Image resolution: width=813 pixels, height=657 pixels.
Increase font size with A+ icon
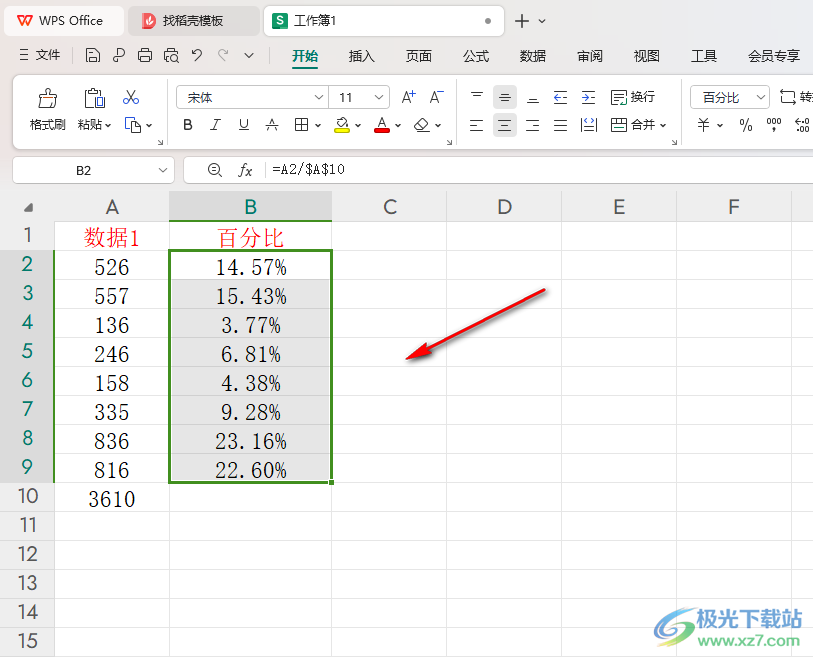pos(409,97)
